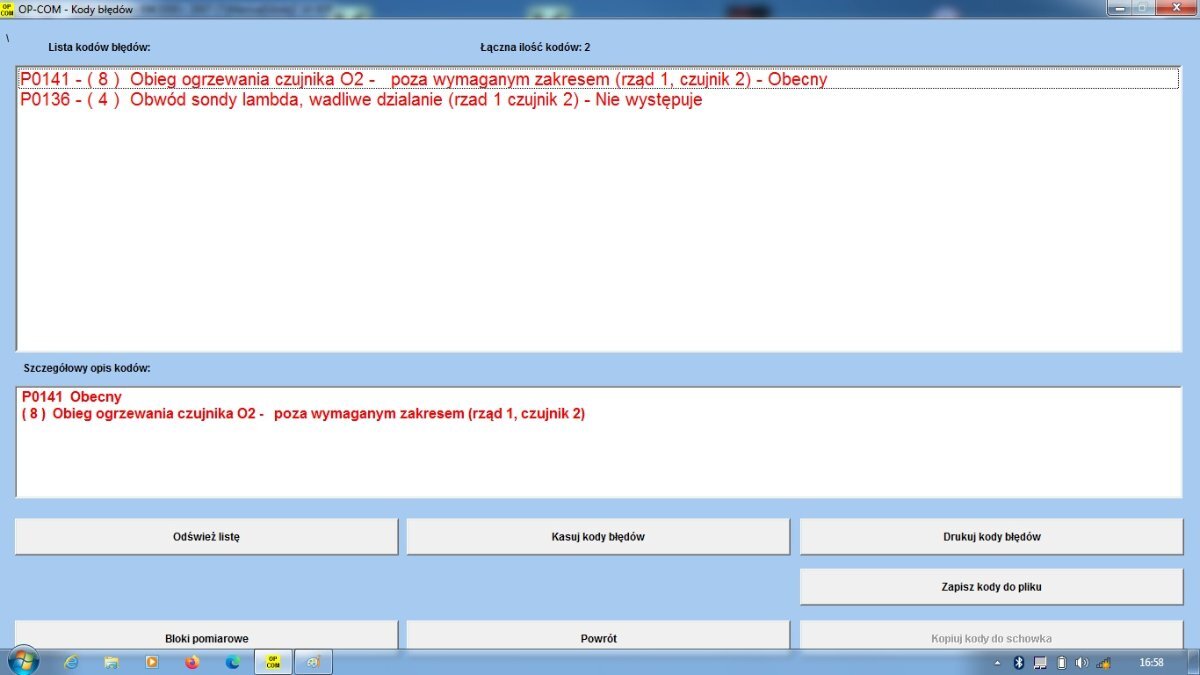Switch to OP-COM taskbar button
The width and height of the screenshot is (1200, 675).
pos(273,662)
